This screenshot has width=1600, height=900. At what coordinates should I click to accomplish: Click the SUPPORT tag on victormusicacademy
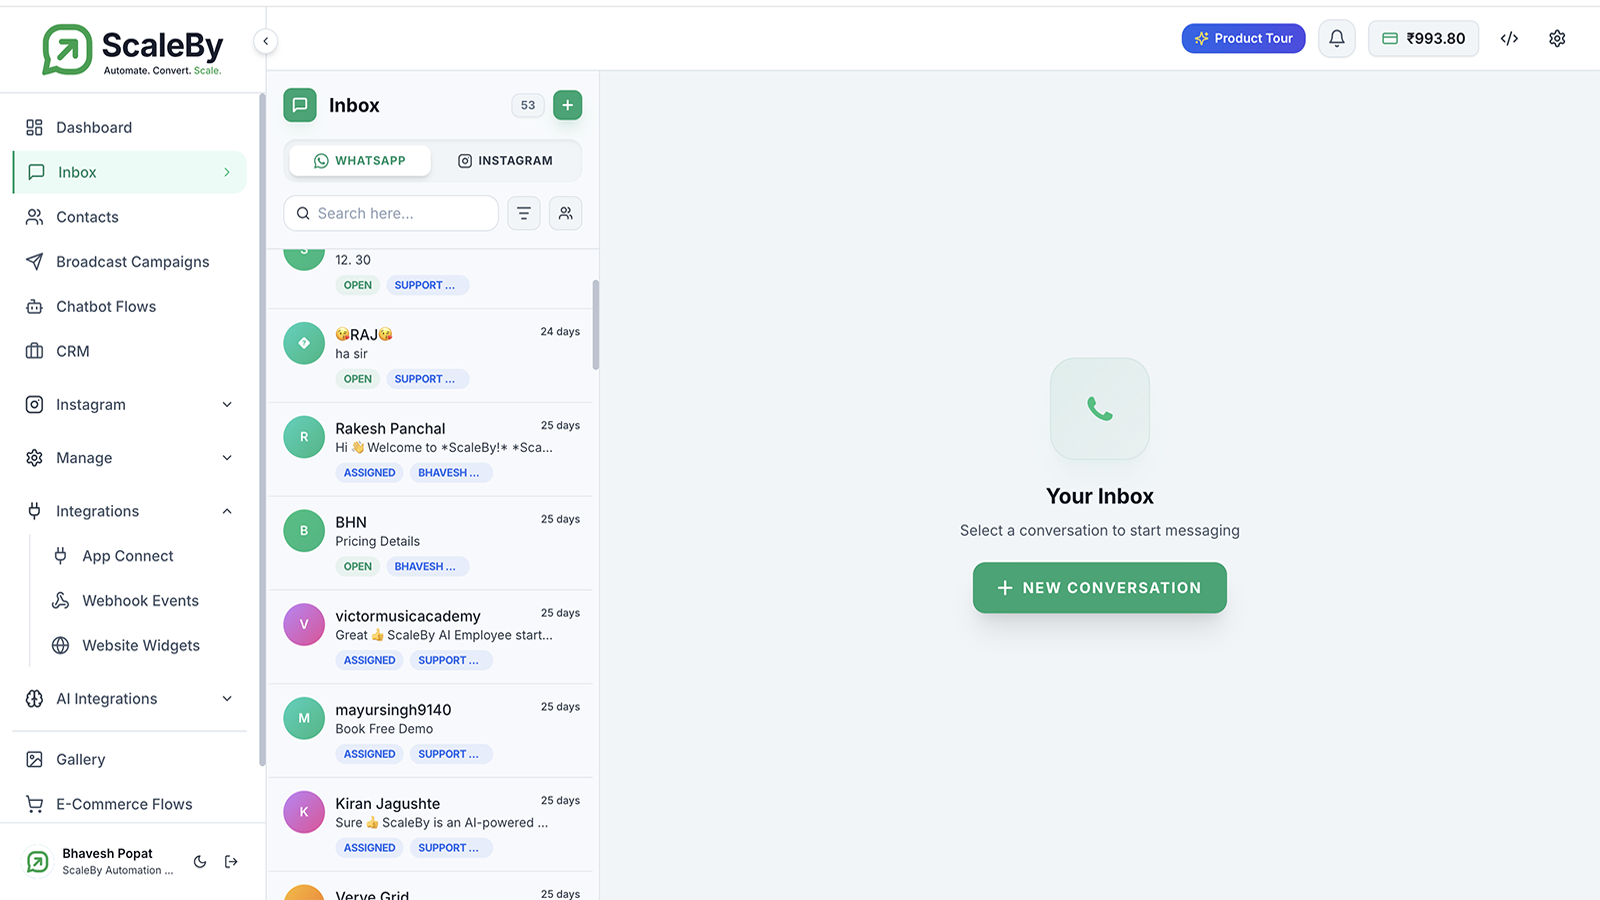[x=450, y=660]
